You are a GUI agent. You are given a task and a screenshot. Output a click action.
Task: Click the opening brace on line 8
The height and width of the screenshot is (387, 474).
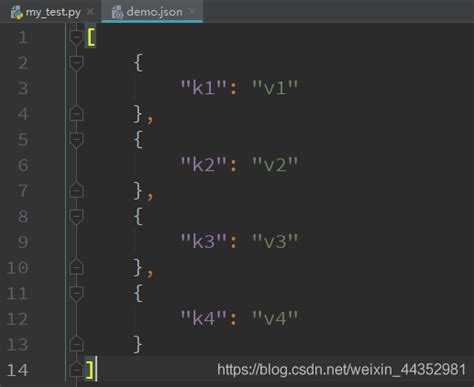[x=139, y=216]
